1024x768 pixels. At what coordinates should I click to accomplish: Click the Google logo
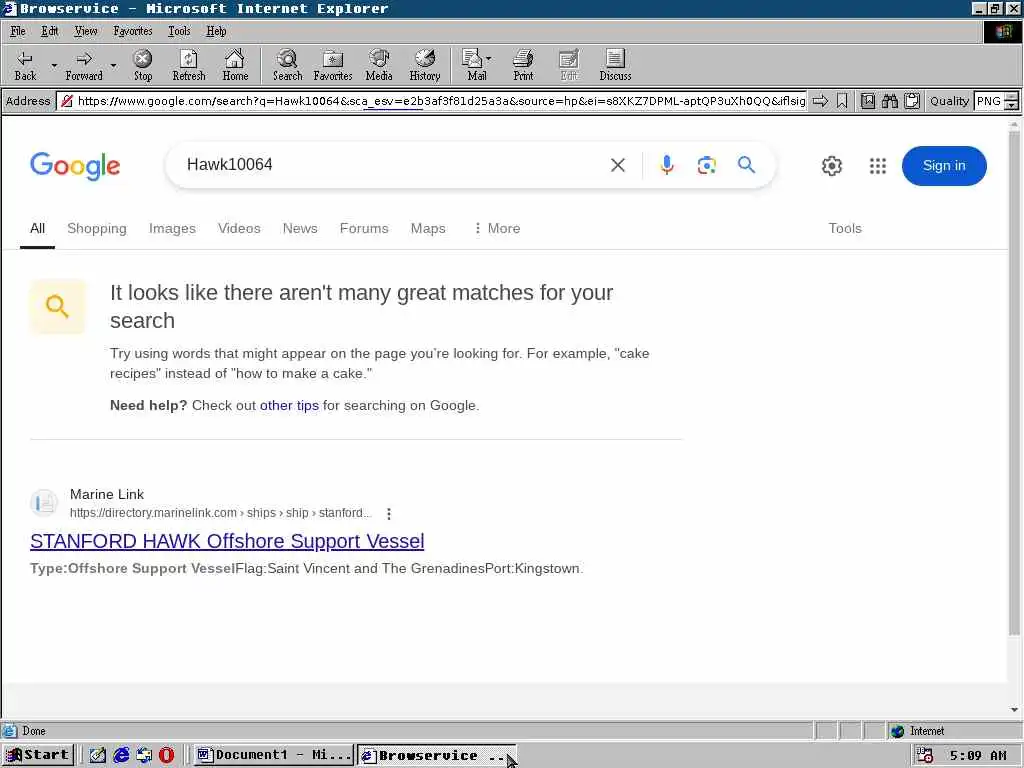tap(75, 166)
